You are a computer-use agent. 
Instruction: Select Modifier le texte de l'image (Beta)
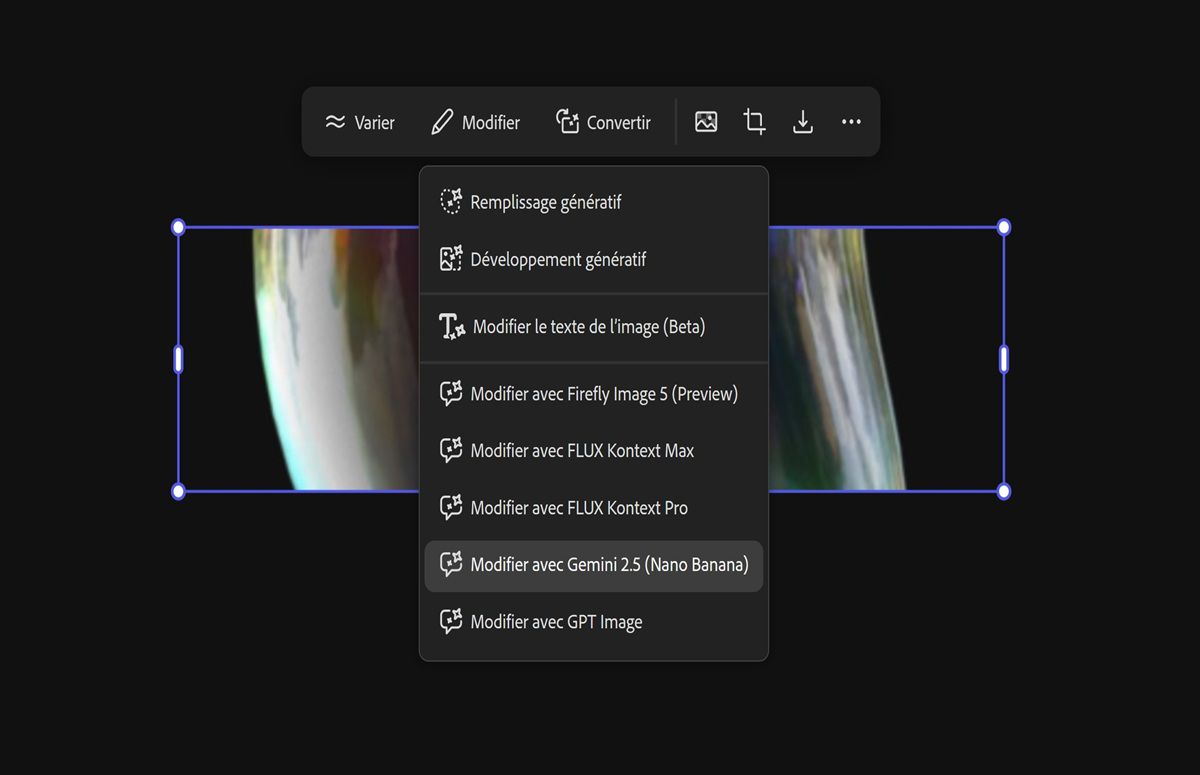[594, 327]
